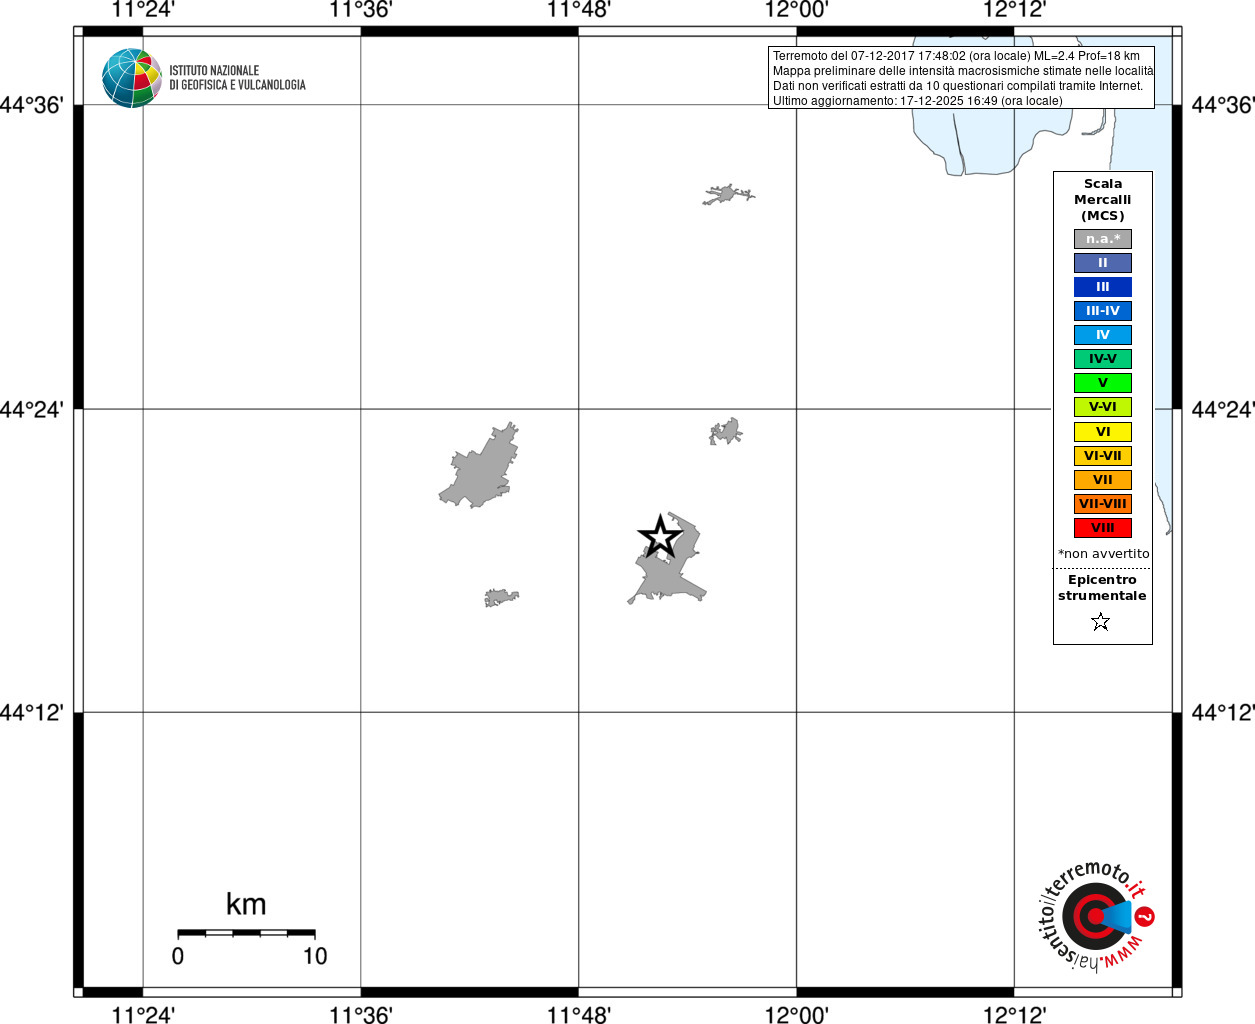Select the green V legend swatch
This screenshot has height=1024, width=1255.
tap(1103, 383)
